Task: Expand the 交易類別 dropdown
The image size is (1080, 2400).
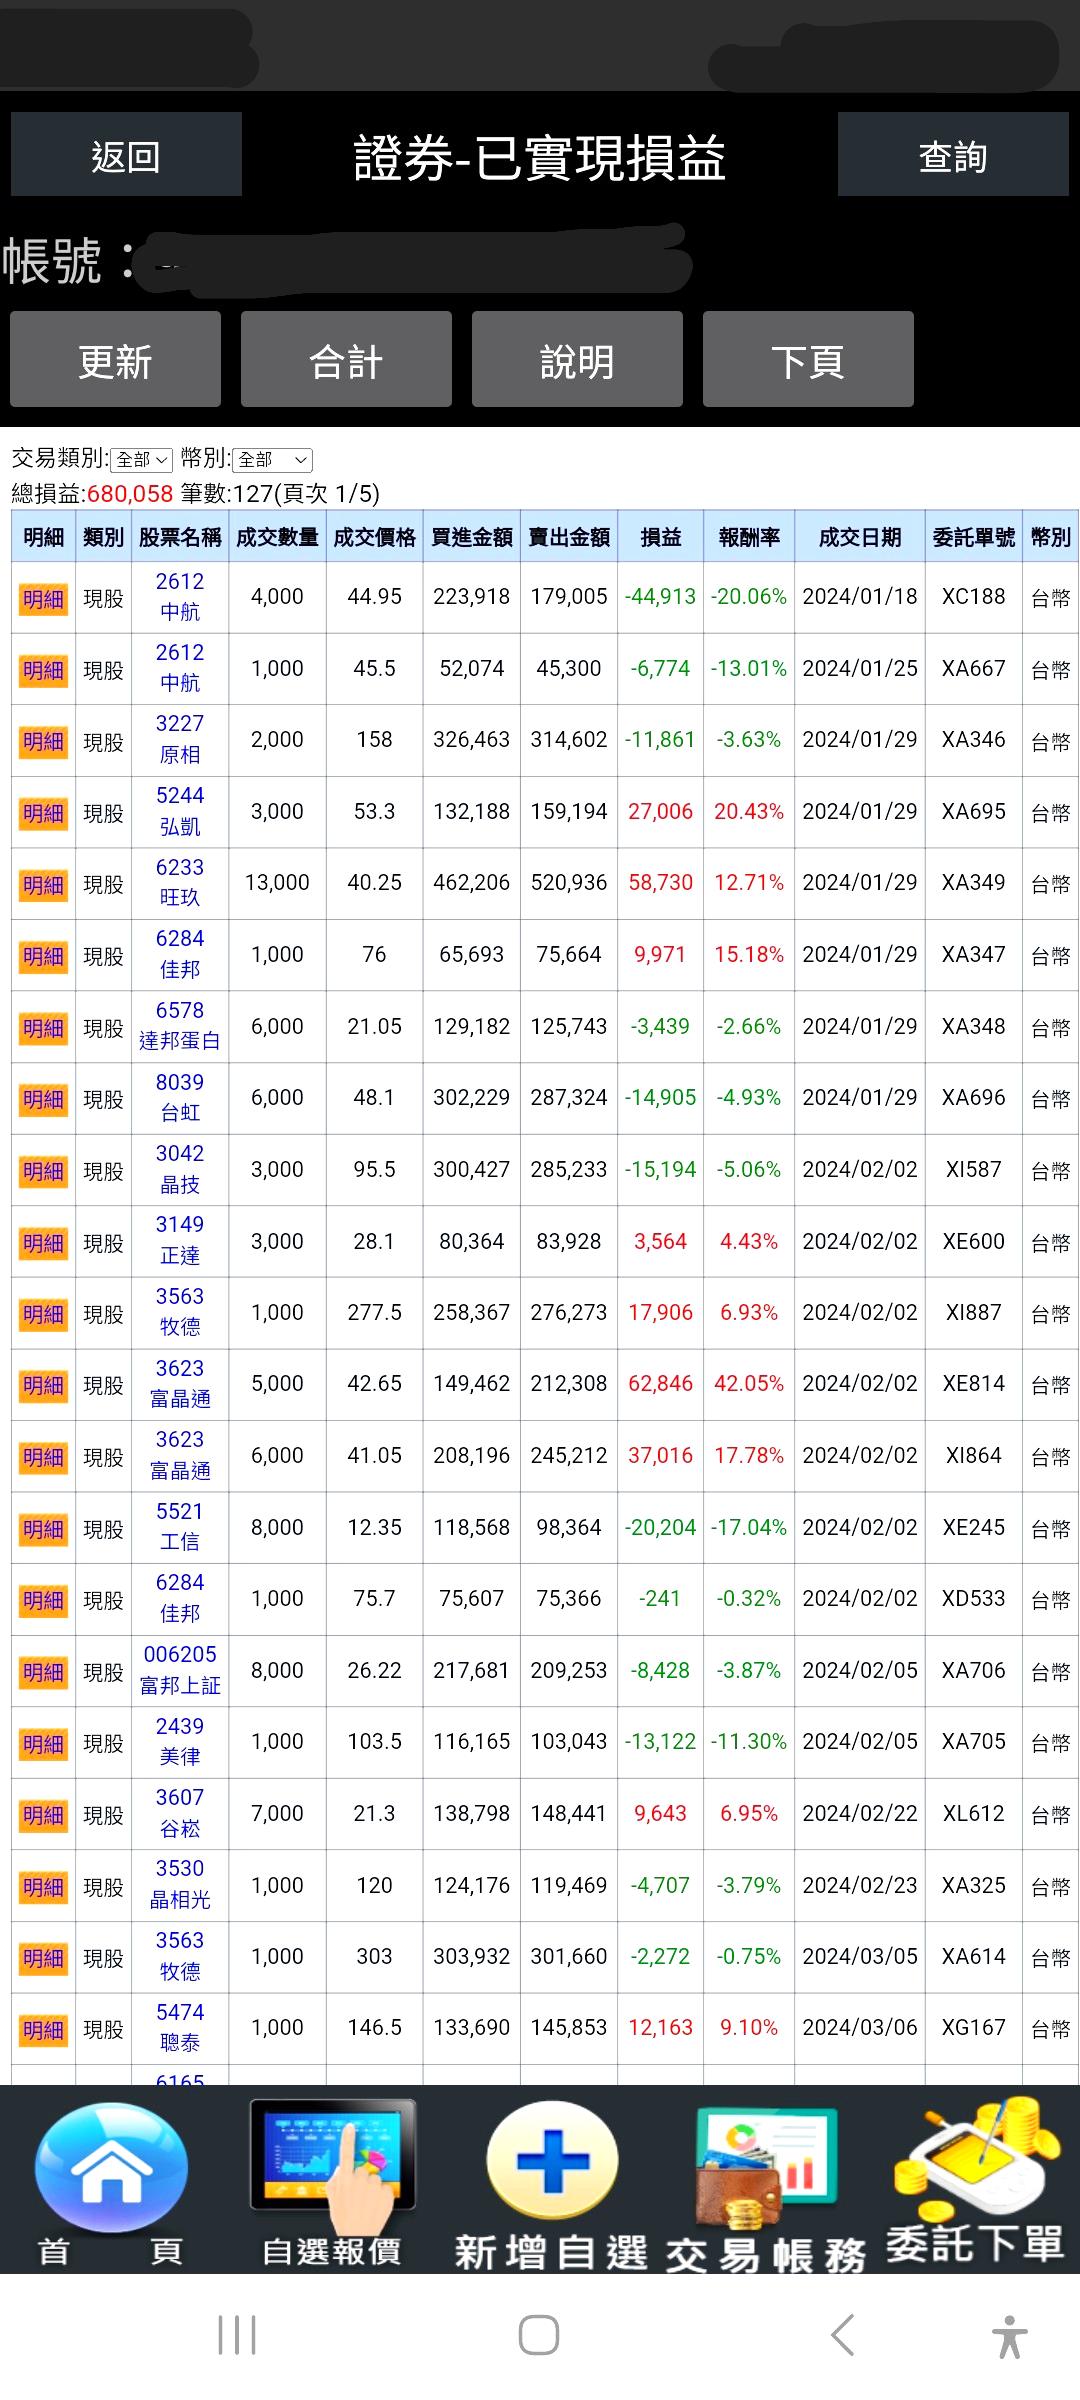Action: 141,460
